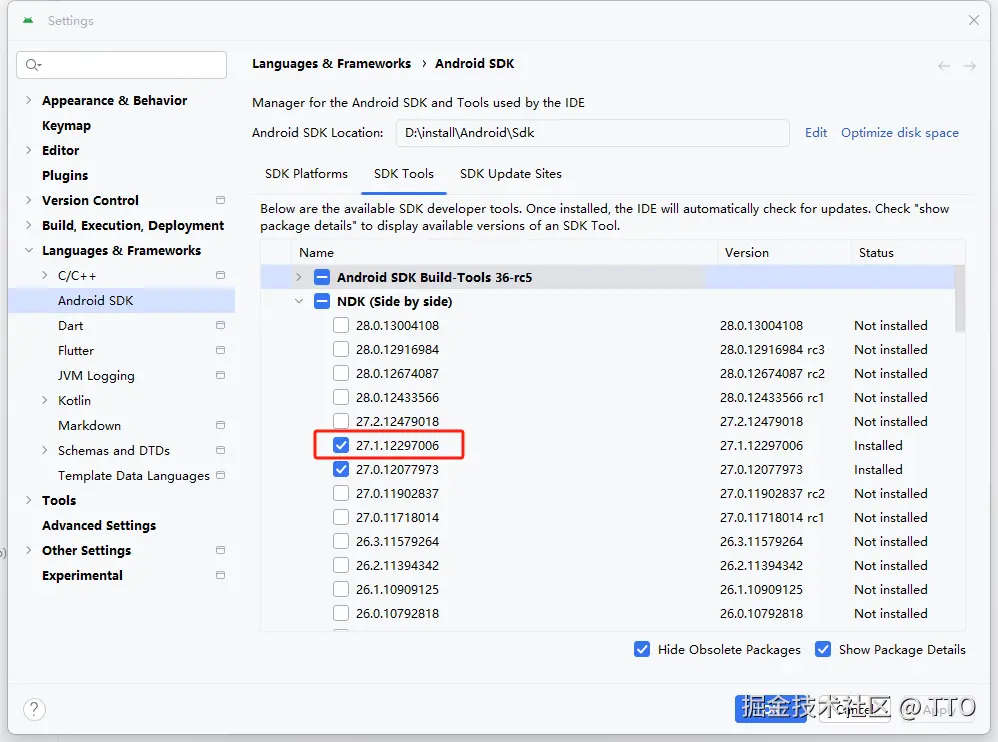
Task: Expand the Kotlin settings node
Action: click(45, 400)
